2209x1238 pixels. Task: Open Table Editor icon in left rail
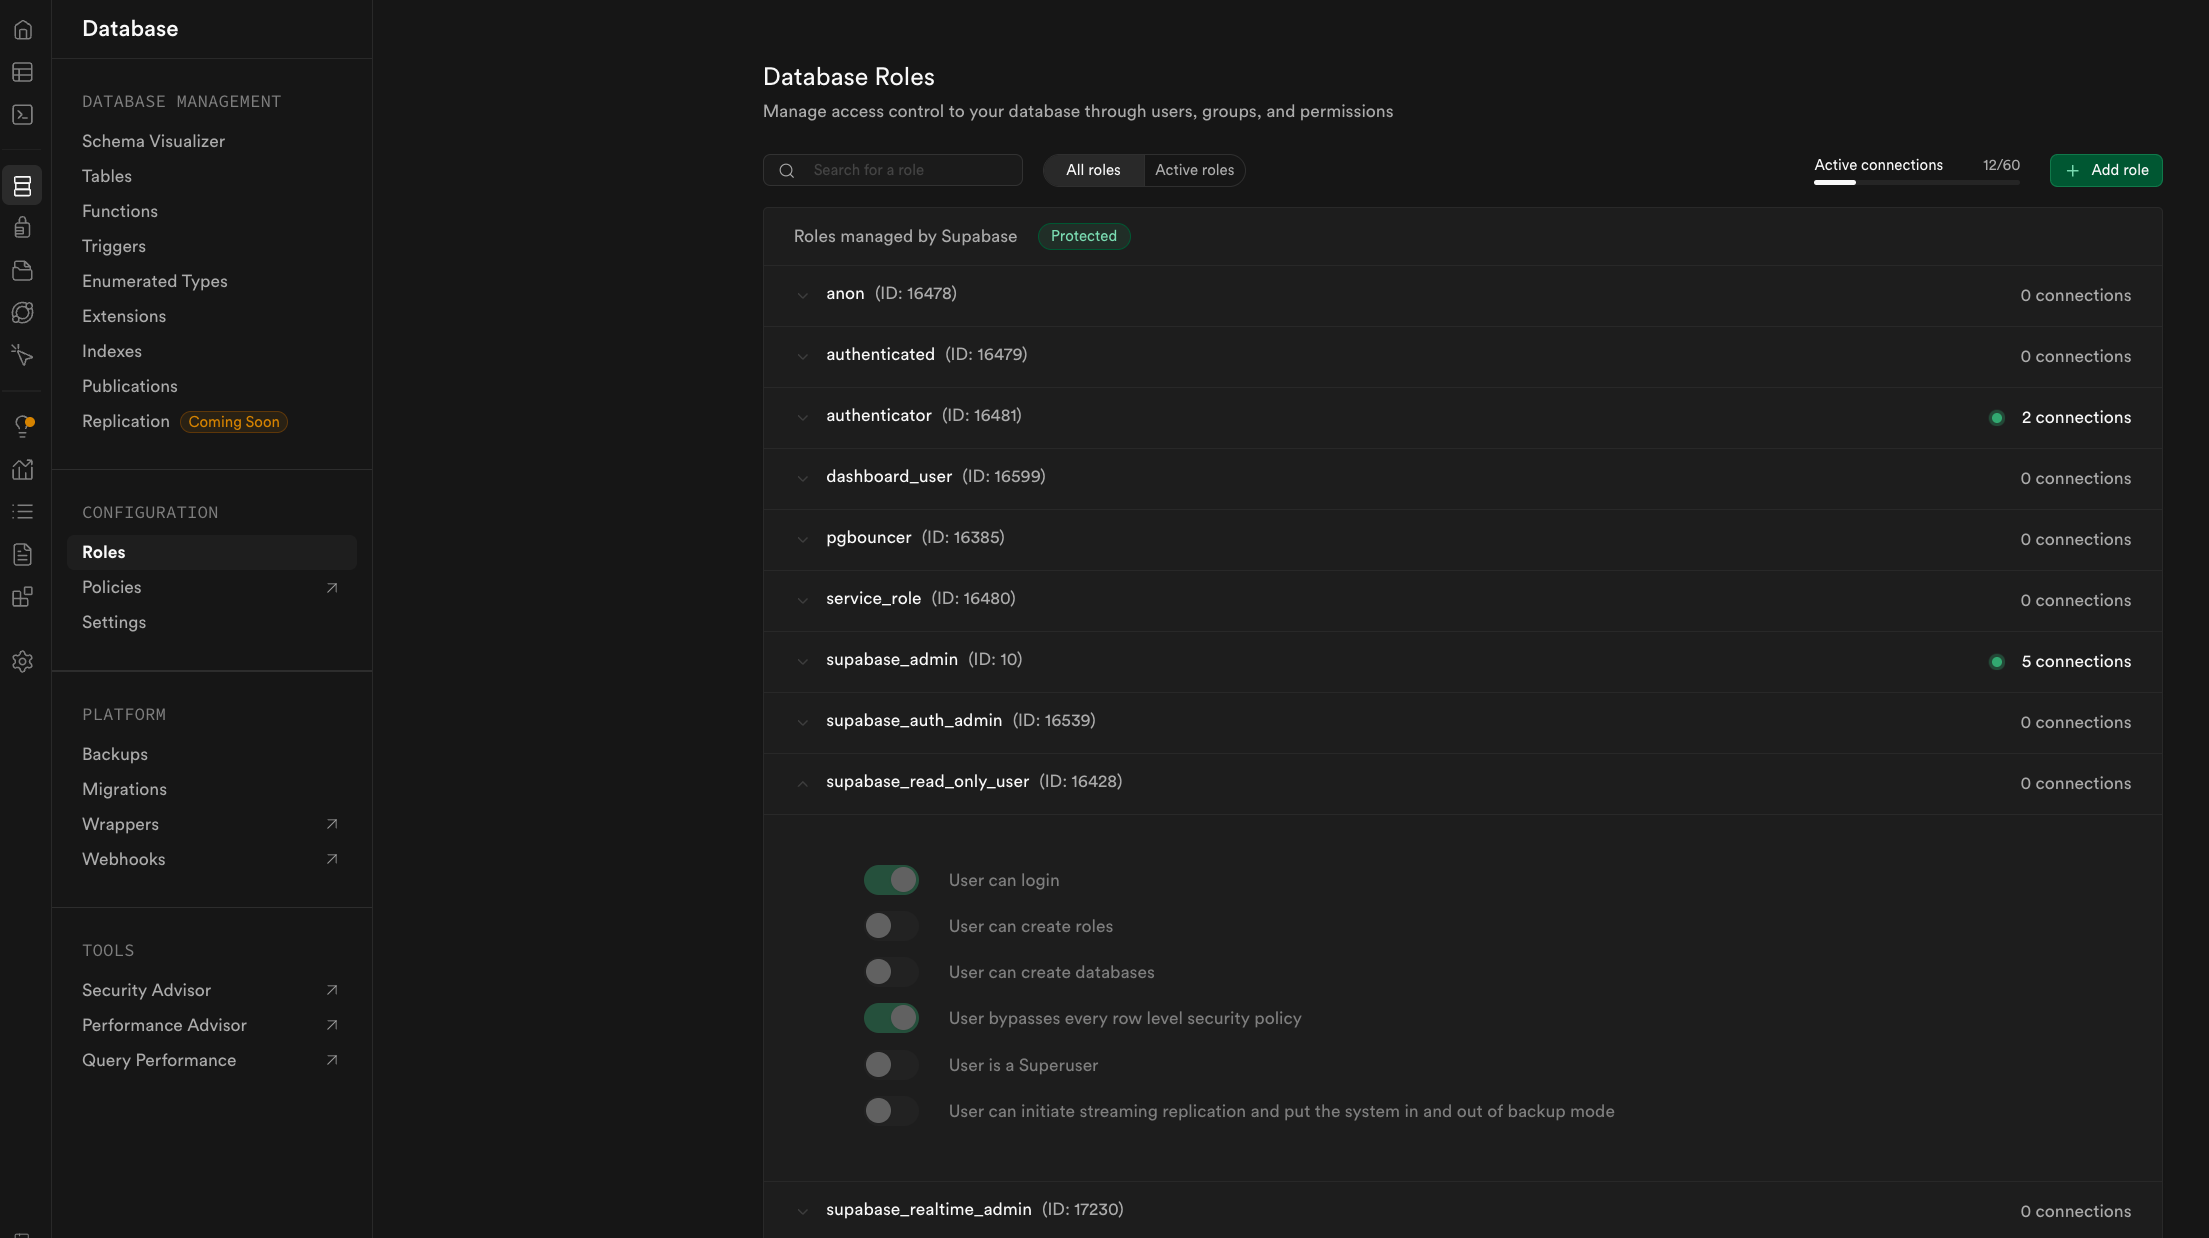22,72
